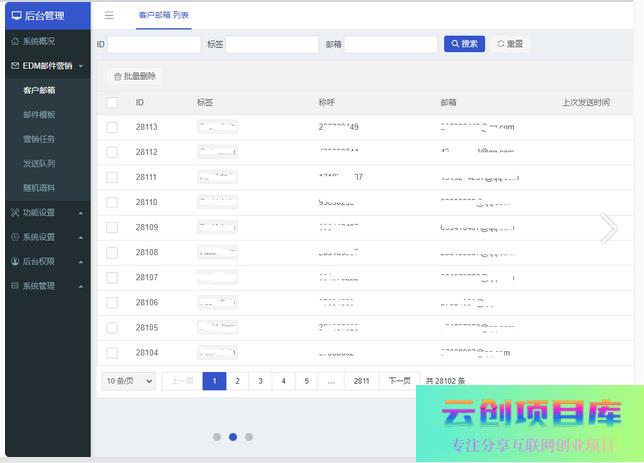Viewport: 644px width, 463px height.
Task: Select the second blue carousel indicator dot
Action: tap(233, 437)
